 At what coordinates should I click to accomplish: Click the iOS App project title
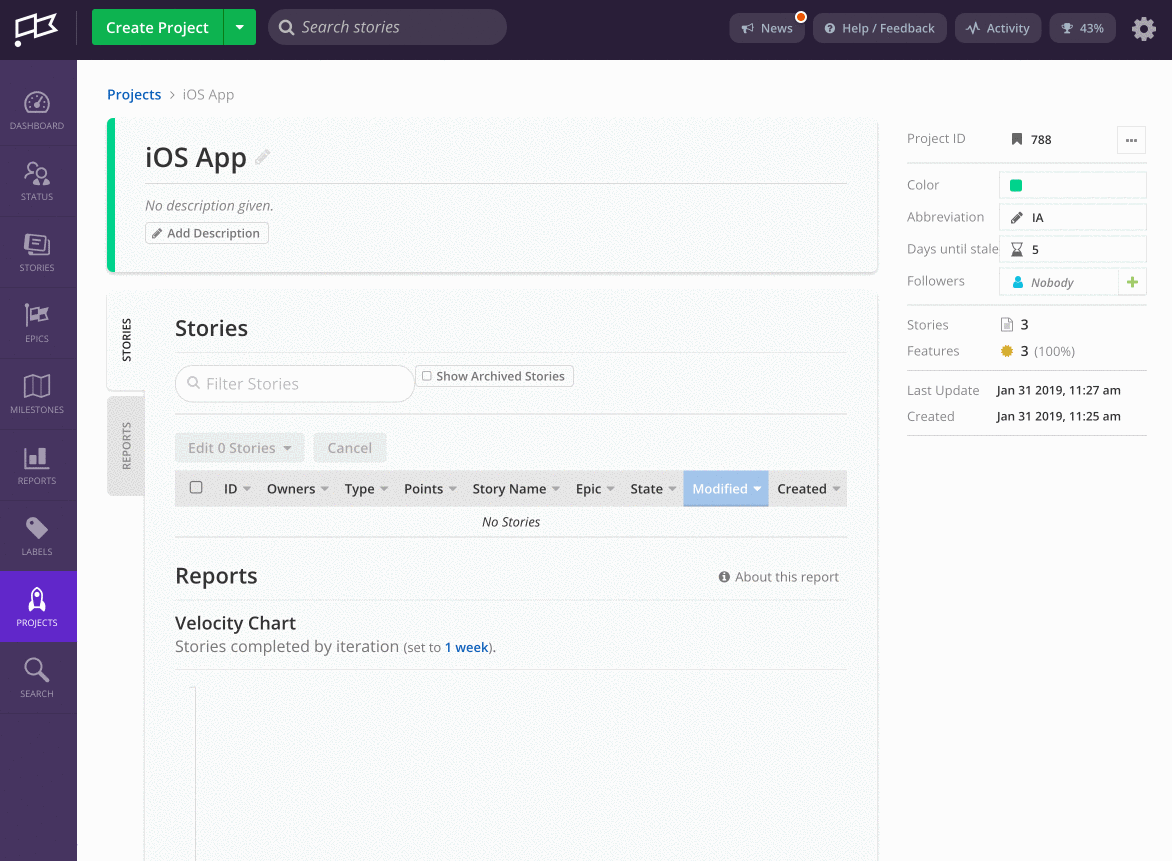(196, 158)
